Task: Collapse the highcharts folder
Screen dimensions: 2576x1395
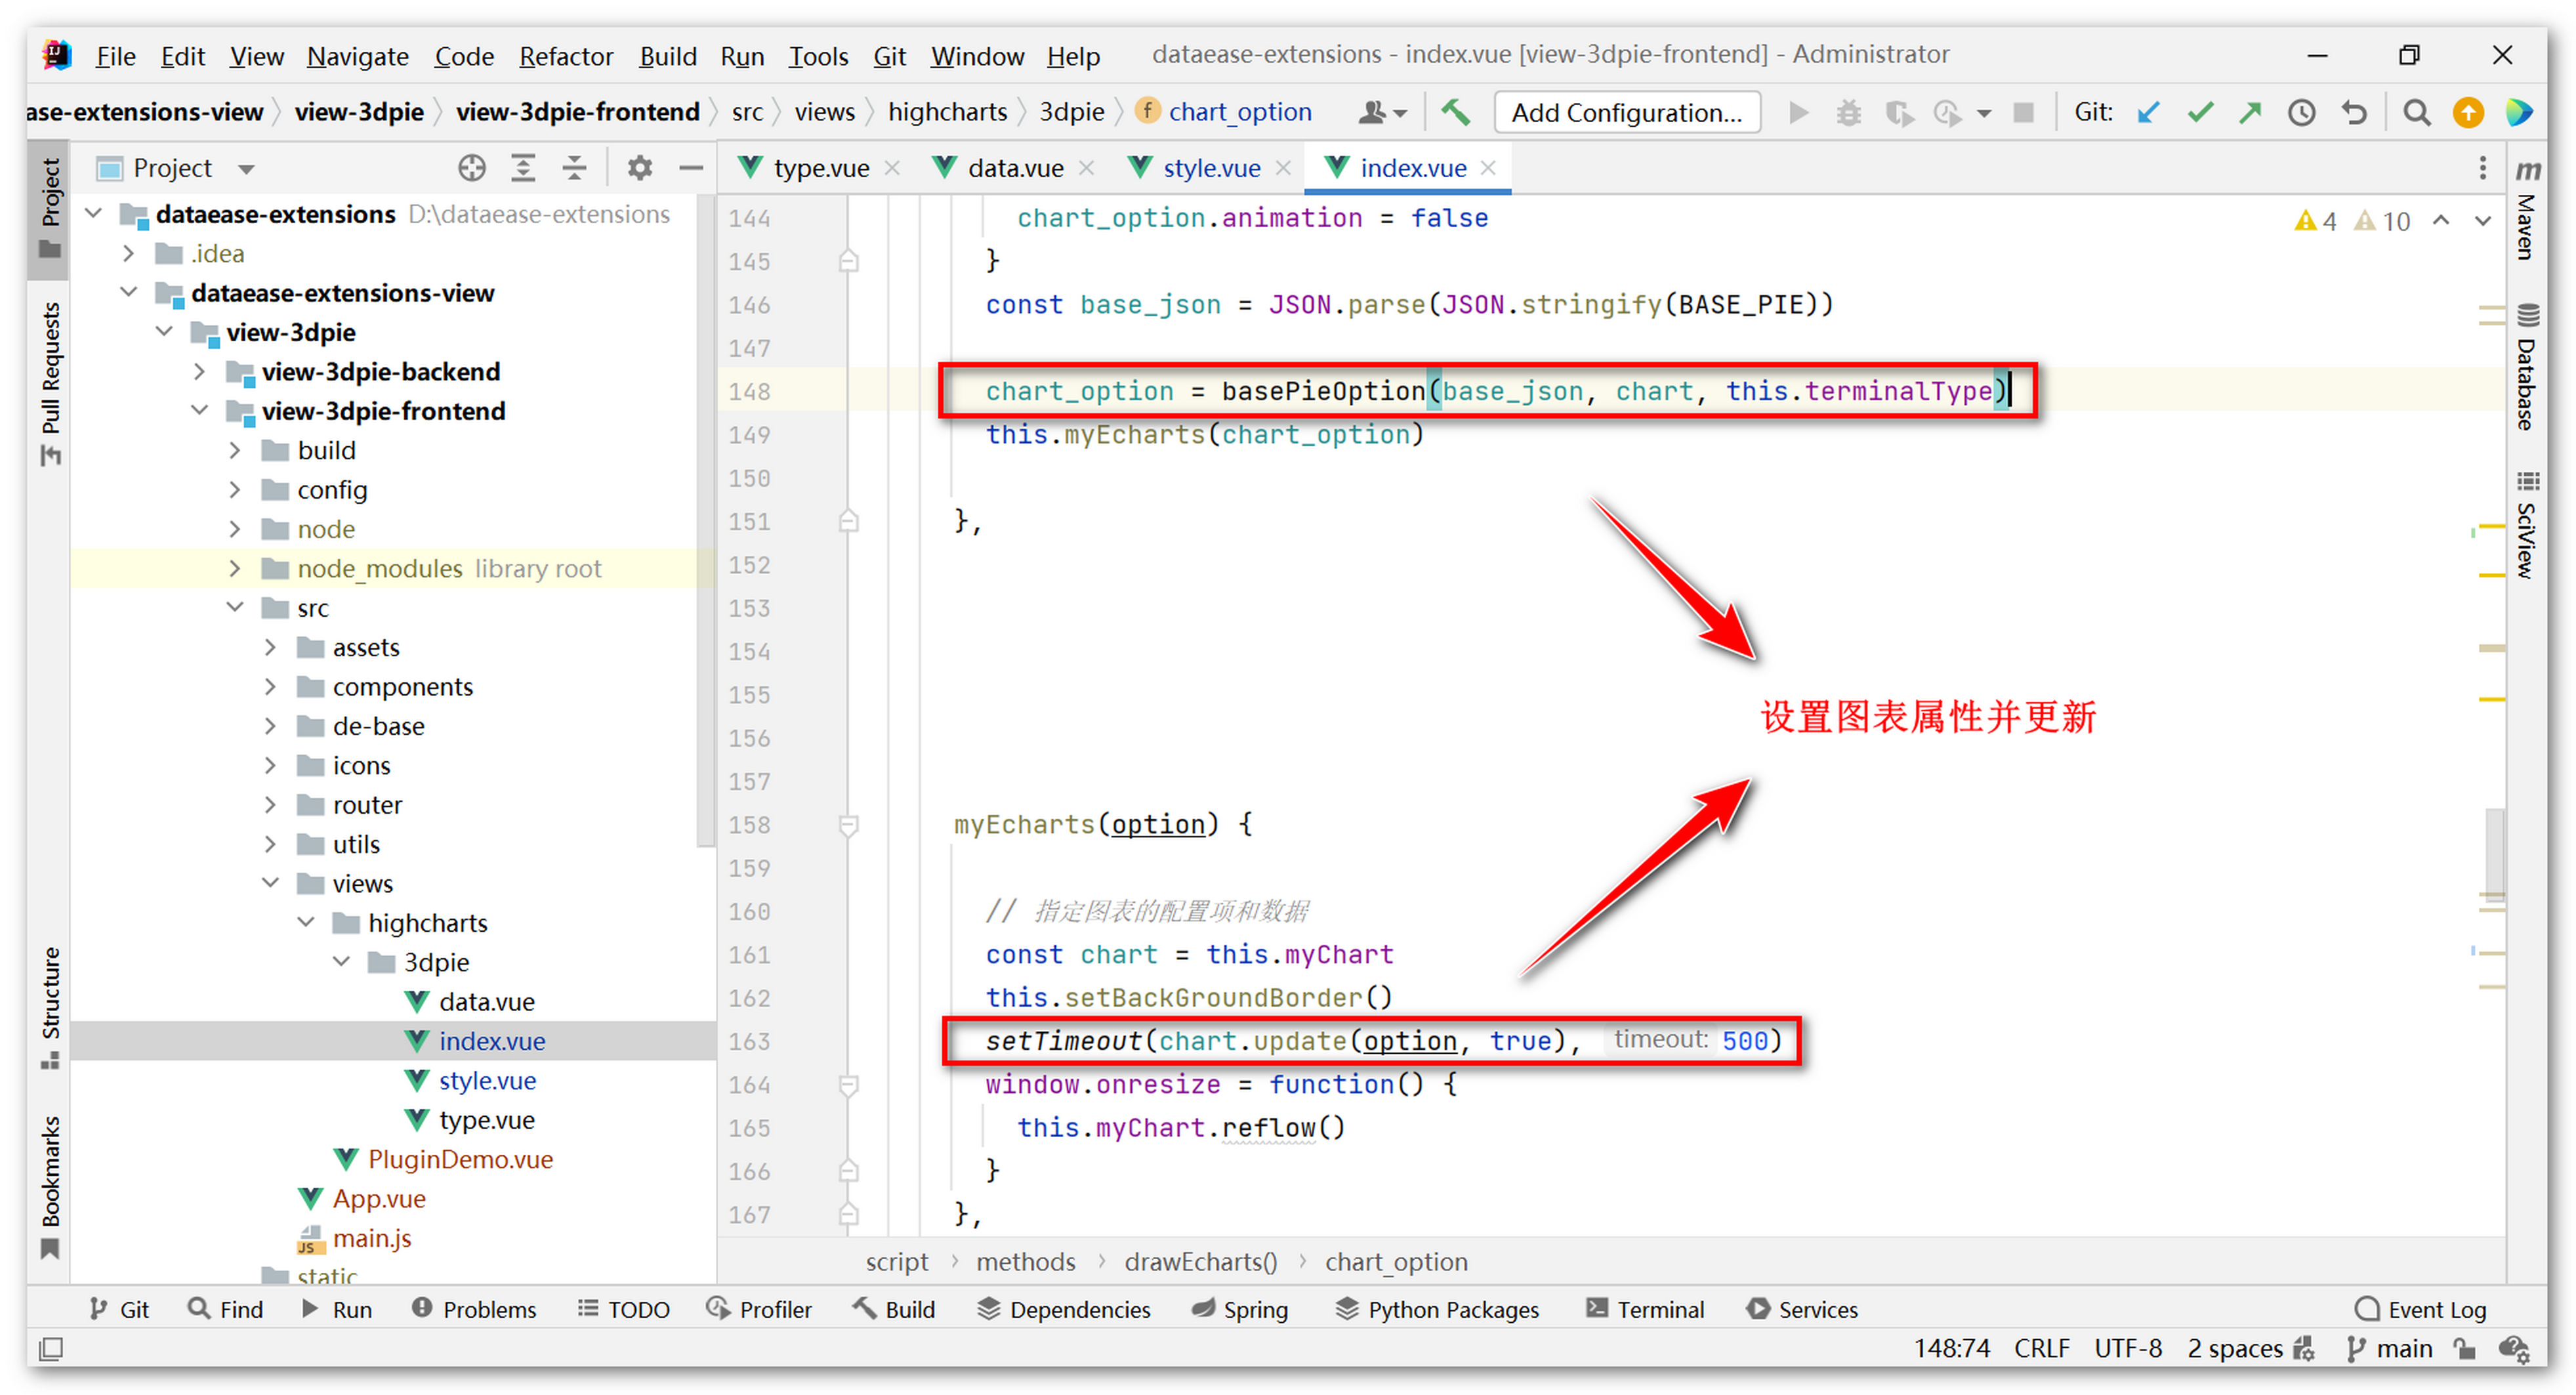Action: pyautogui.click(x=305, y=922)
